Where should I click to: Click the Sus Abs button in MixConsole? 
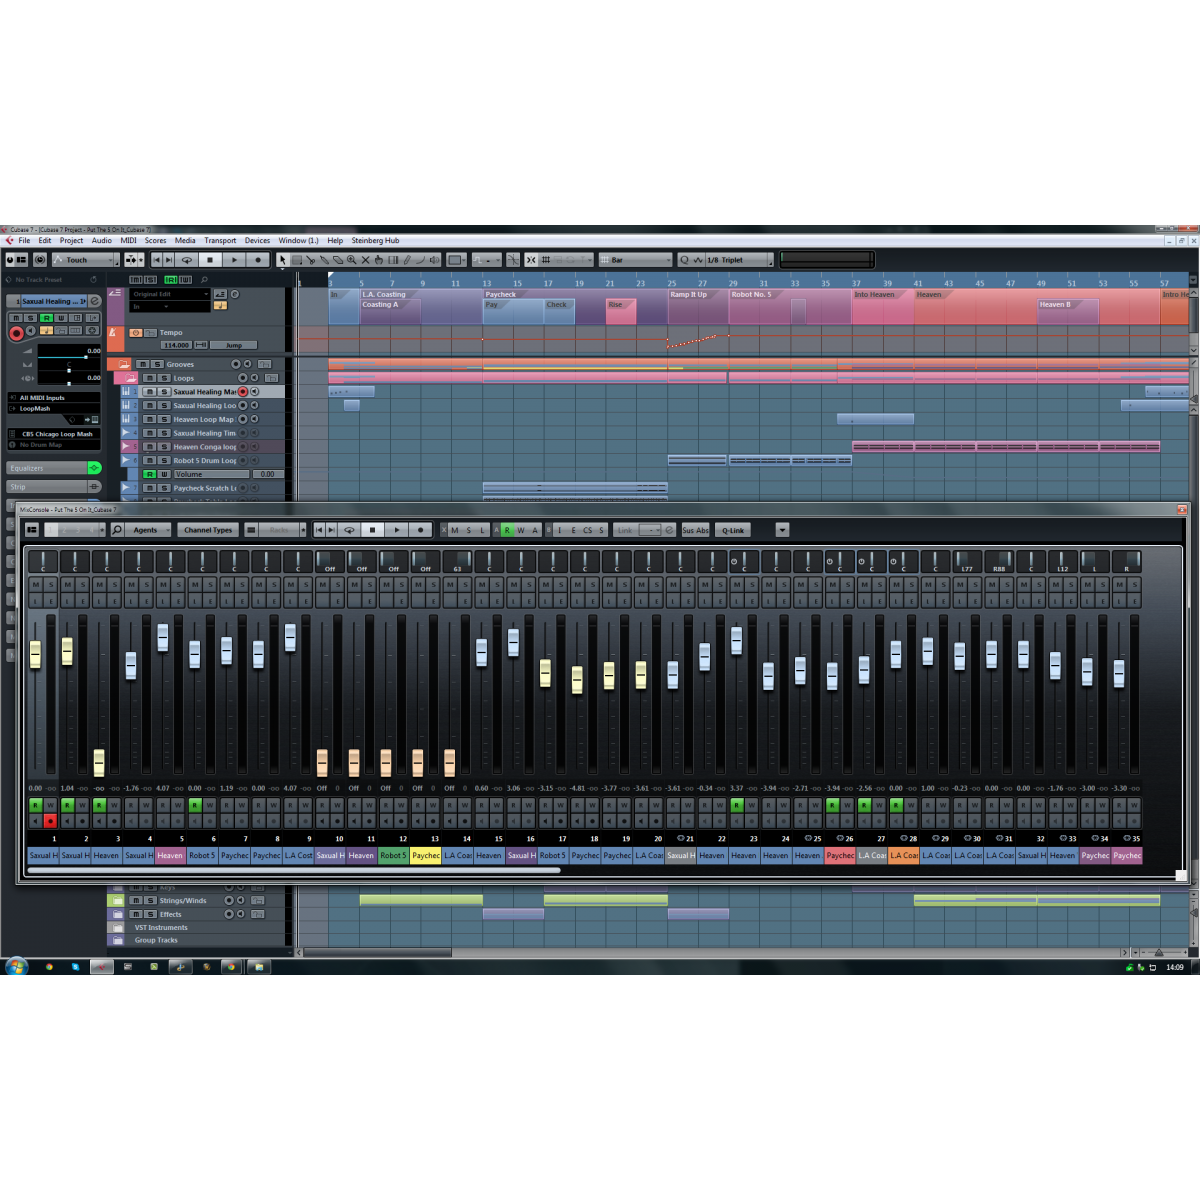[695, 530]
